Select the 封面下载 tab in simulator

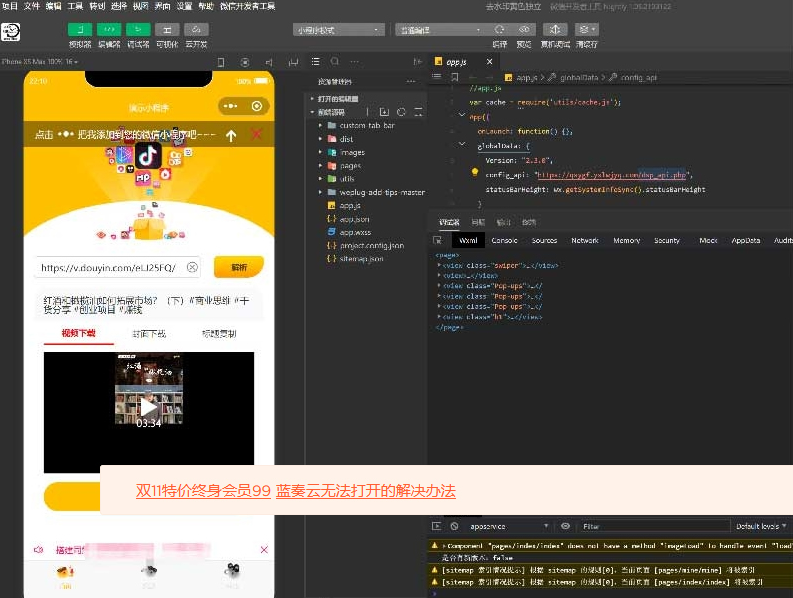[x=149, y=333]
